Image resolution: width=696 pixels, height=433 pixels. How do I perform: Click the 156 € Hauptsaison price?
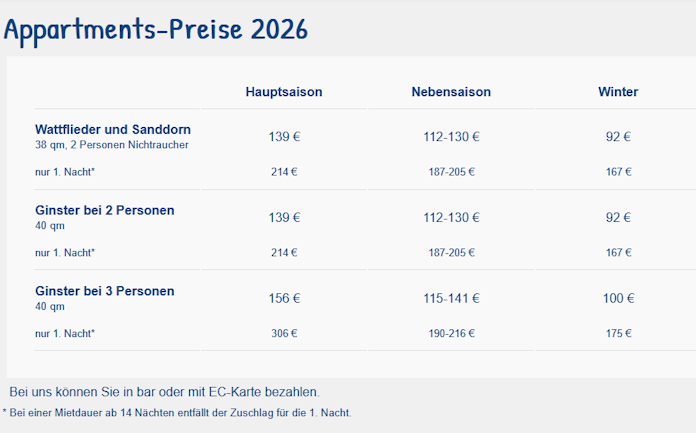pos(284,298)
